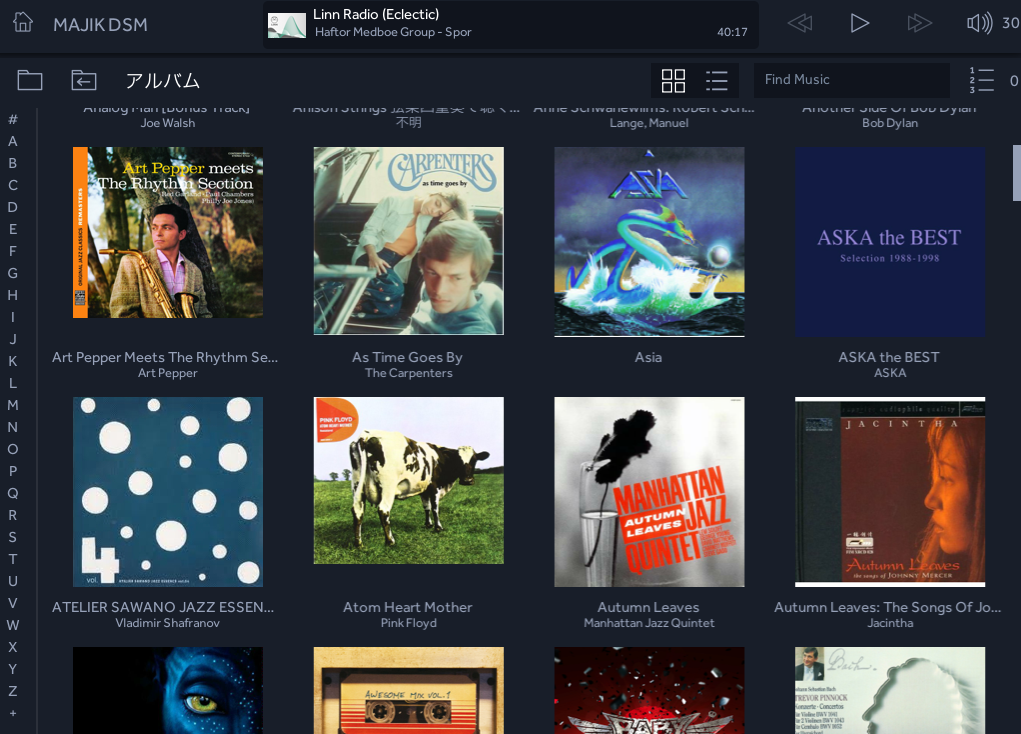
Task: Jump to albums starting with S
Action: pos(13,537)
